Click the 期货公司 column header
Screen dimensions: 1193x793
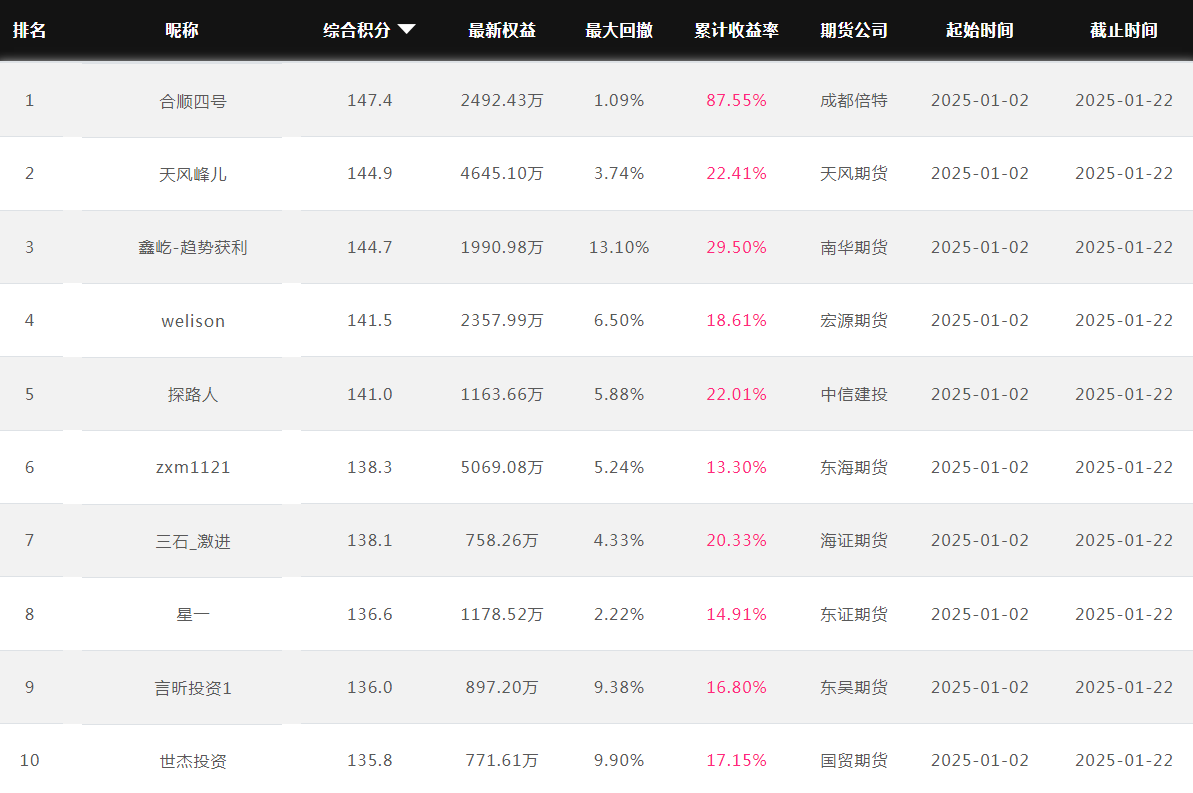point(854,30)
